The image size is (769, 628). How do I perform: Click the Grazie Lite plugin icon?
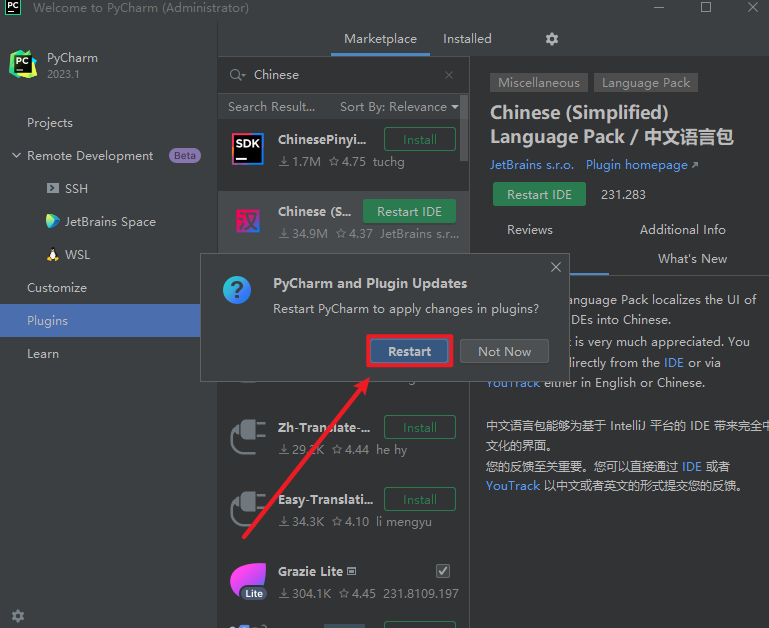coord(248,581)
